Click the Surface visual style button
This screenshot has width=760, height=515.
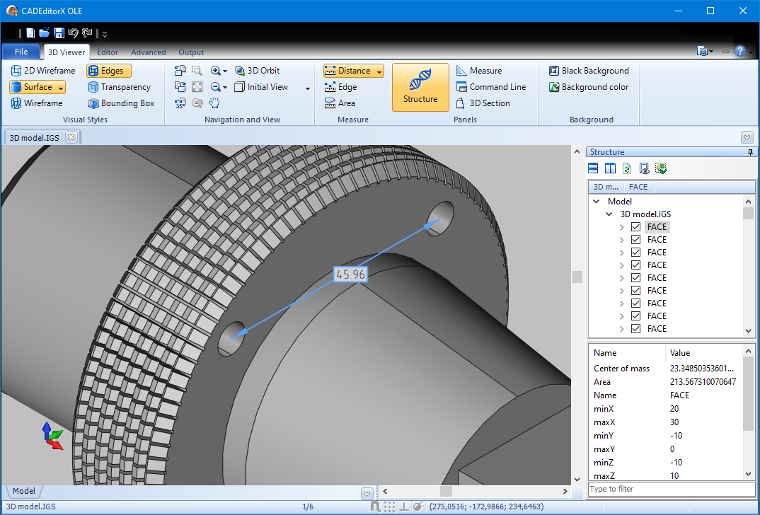click(x=32, y=87)
